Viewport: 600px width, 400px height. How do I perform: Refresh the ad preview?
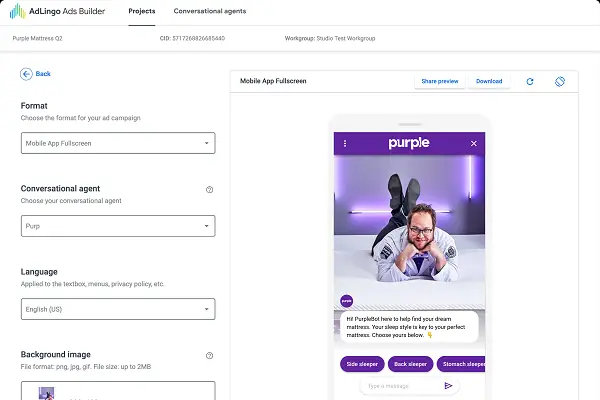coord(530,81)
